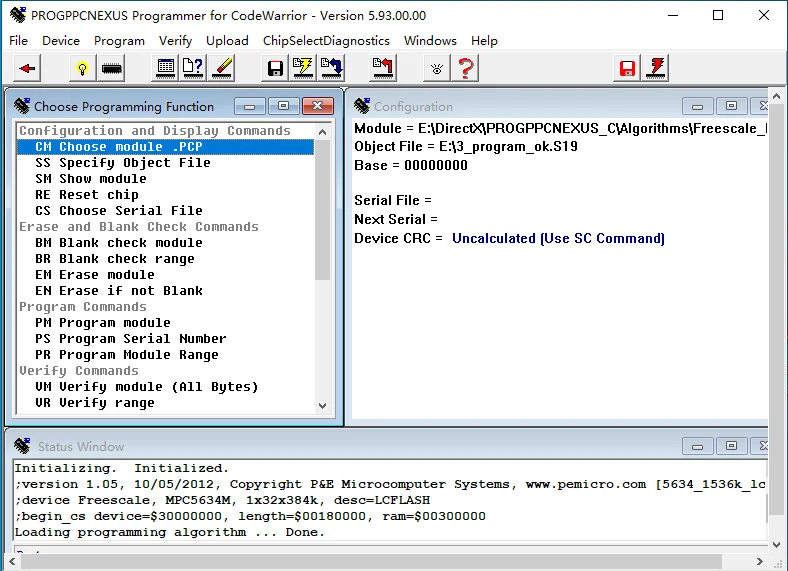Screen dimensions: 788x571
Task: Minimize the Choose Programming Function window
Action: coord(249,106)
